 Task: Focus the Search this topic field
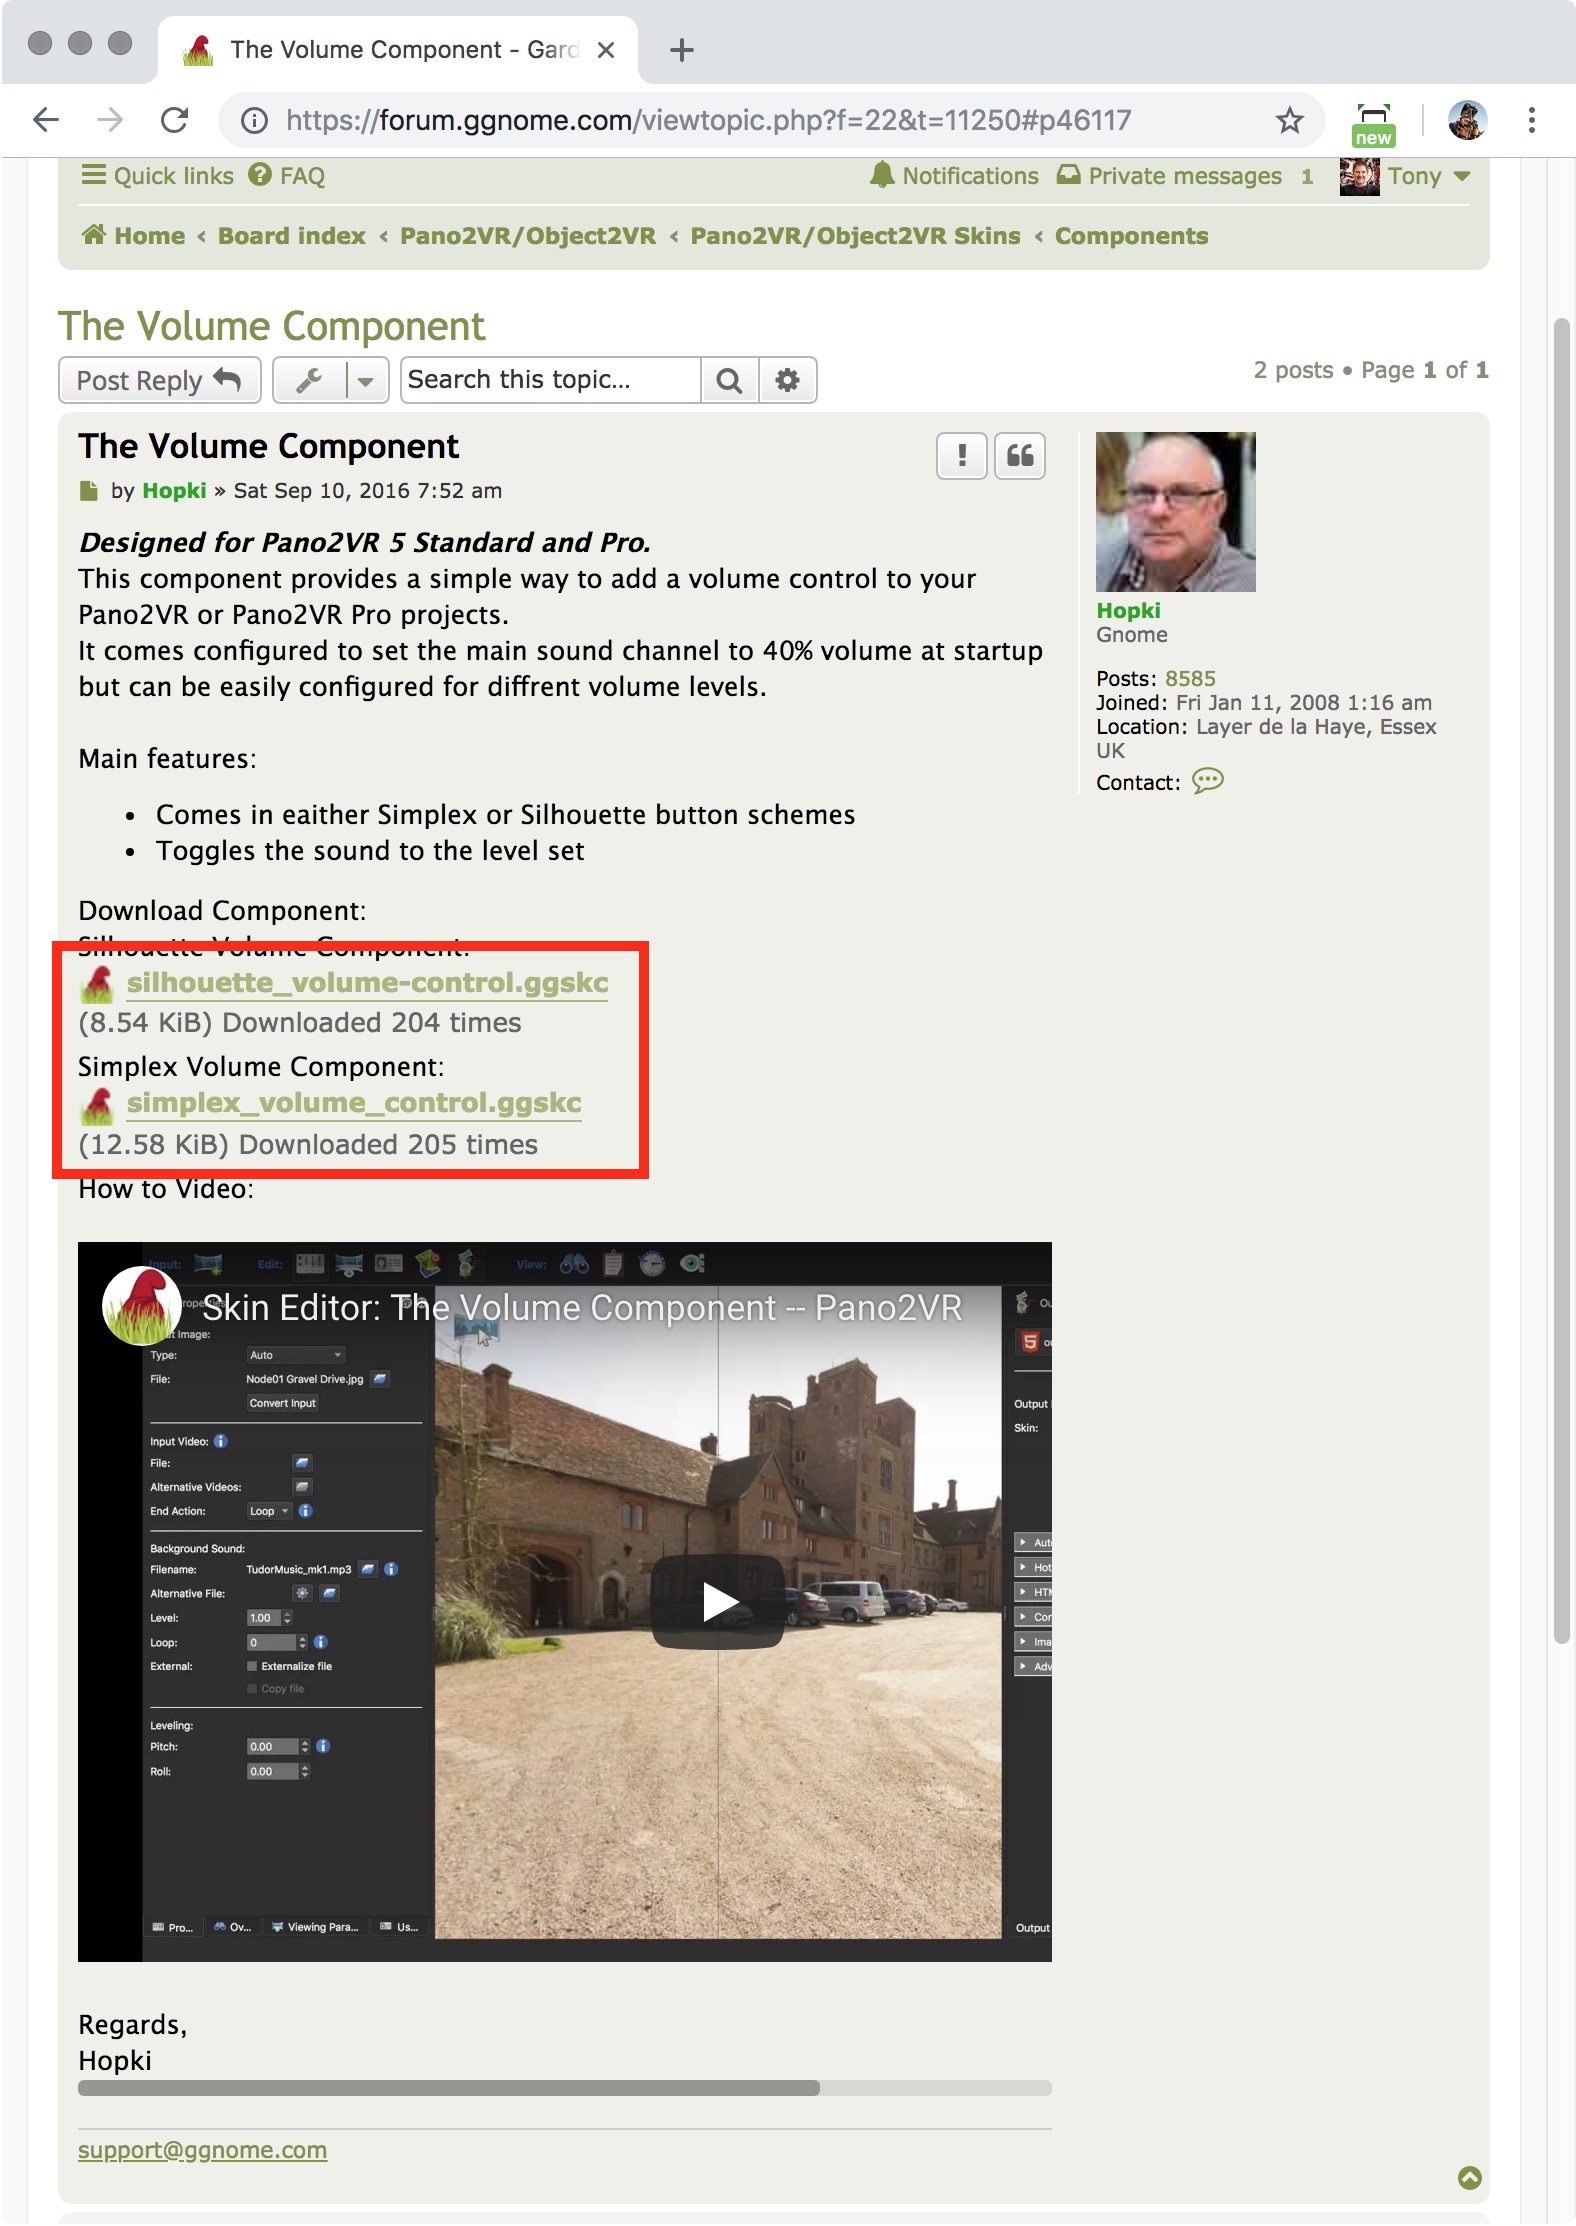pyautogui.click(x=551, y=380)
